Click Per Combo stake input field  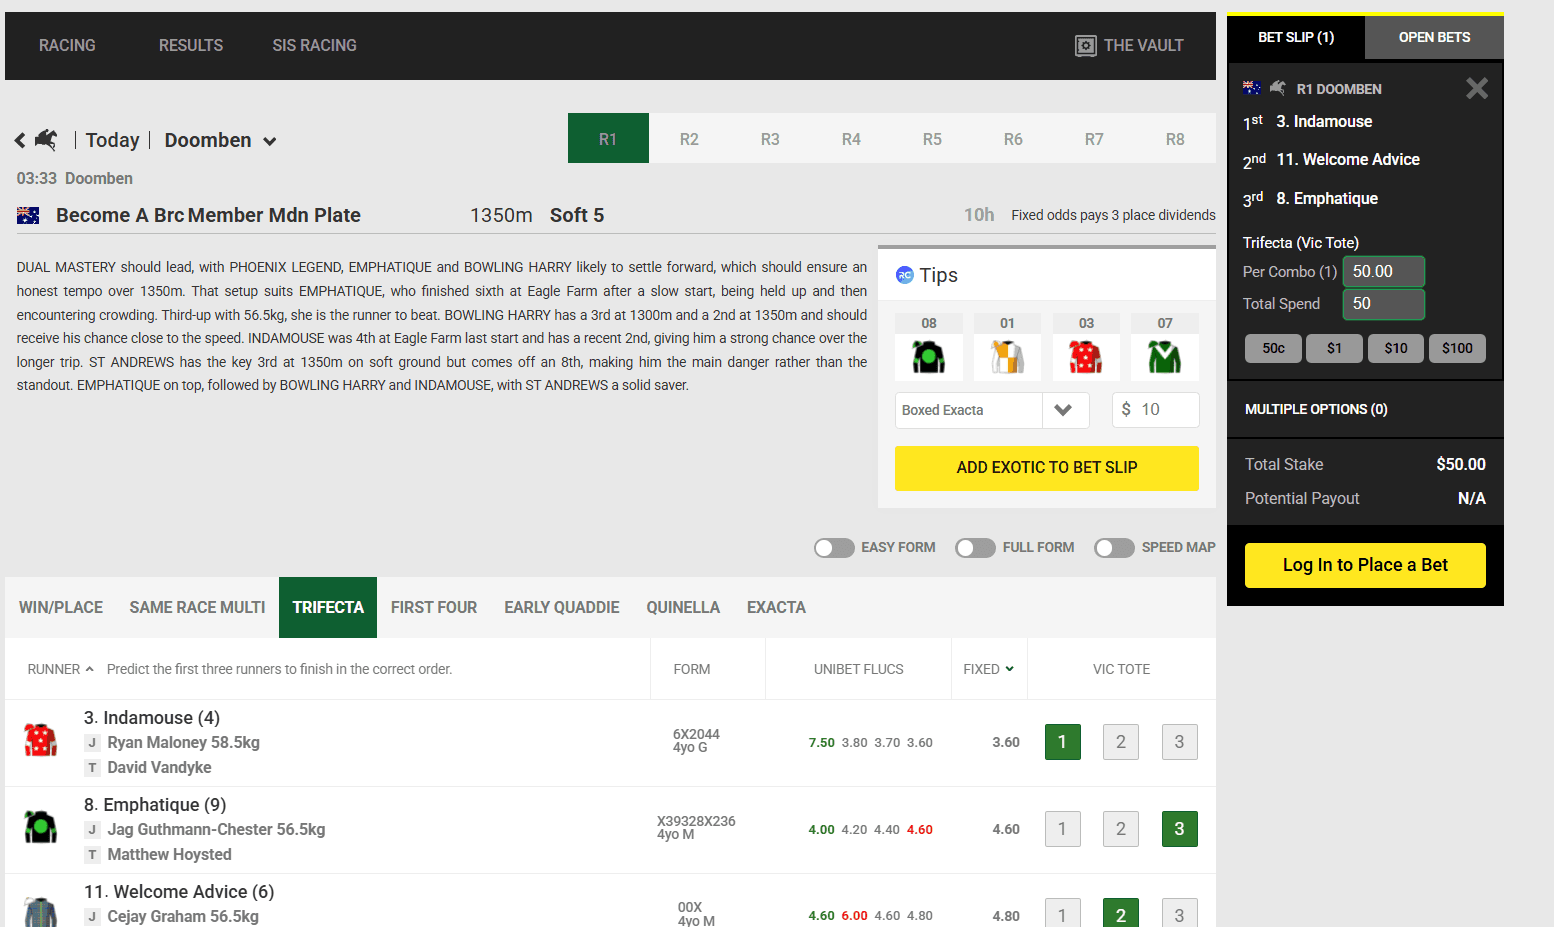pos(1384,272)
